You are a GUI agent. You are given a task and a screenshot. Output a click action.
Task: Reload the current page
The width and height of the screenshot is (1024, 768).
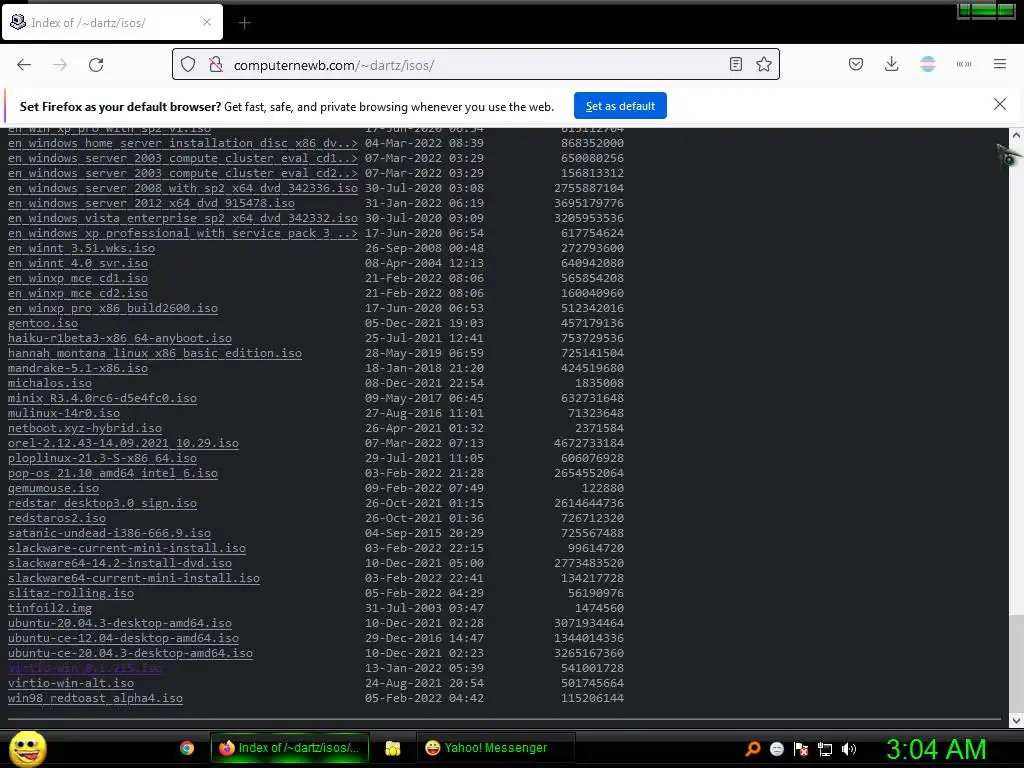pyautogui.click(x=96, y=65)
